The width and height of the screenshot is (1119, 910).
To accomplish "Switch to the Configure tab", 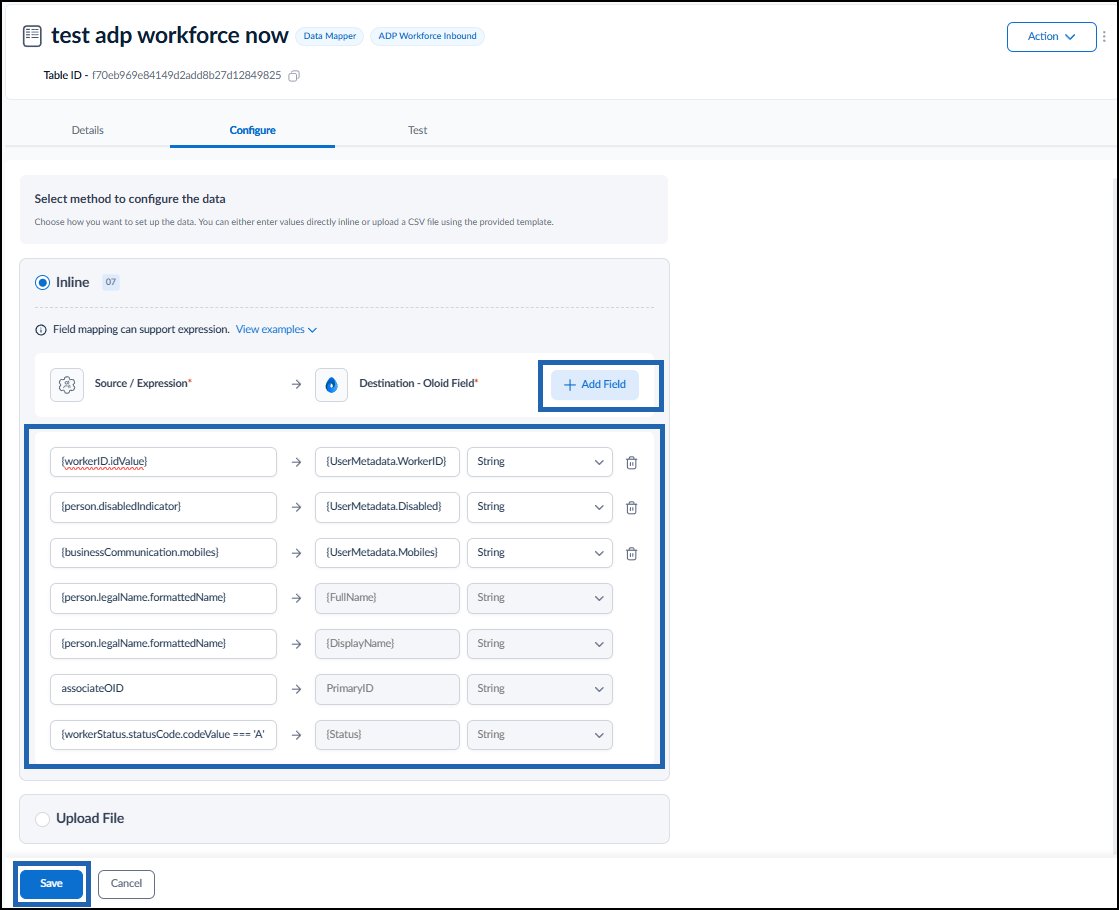I will click(x=253, y=130).
